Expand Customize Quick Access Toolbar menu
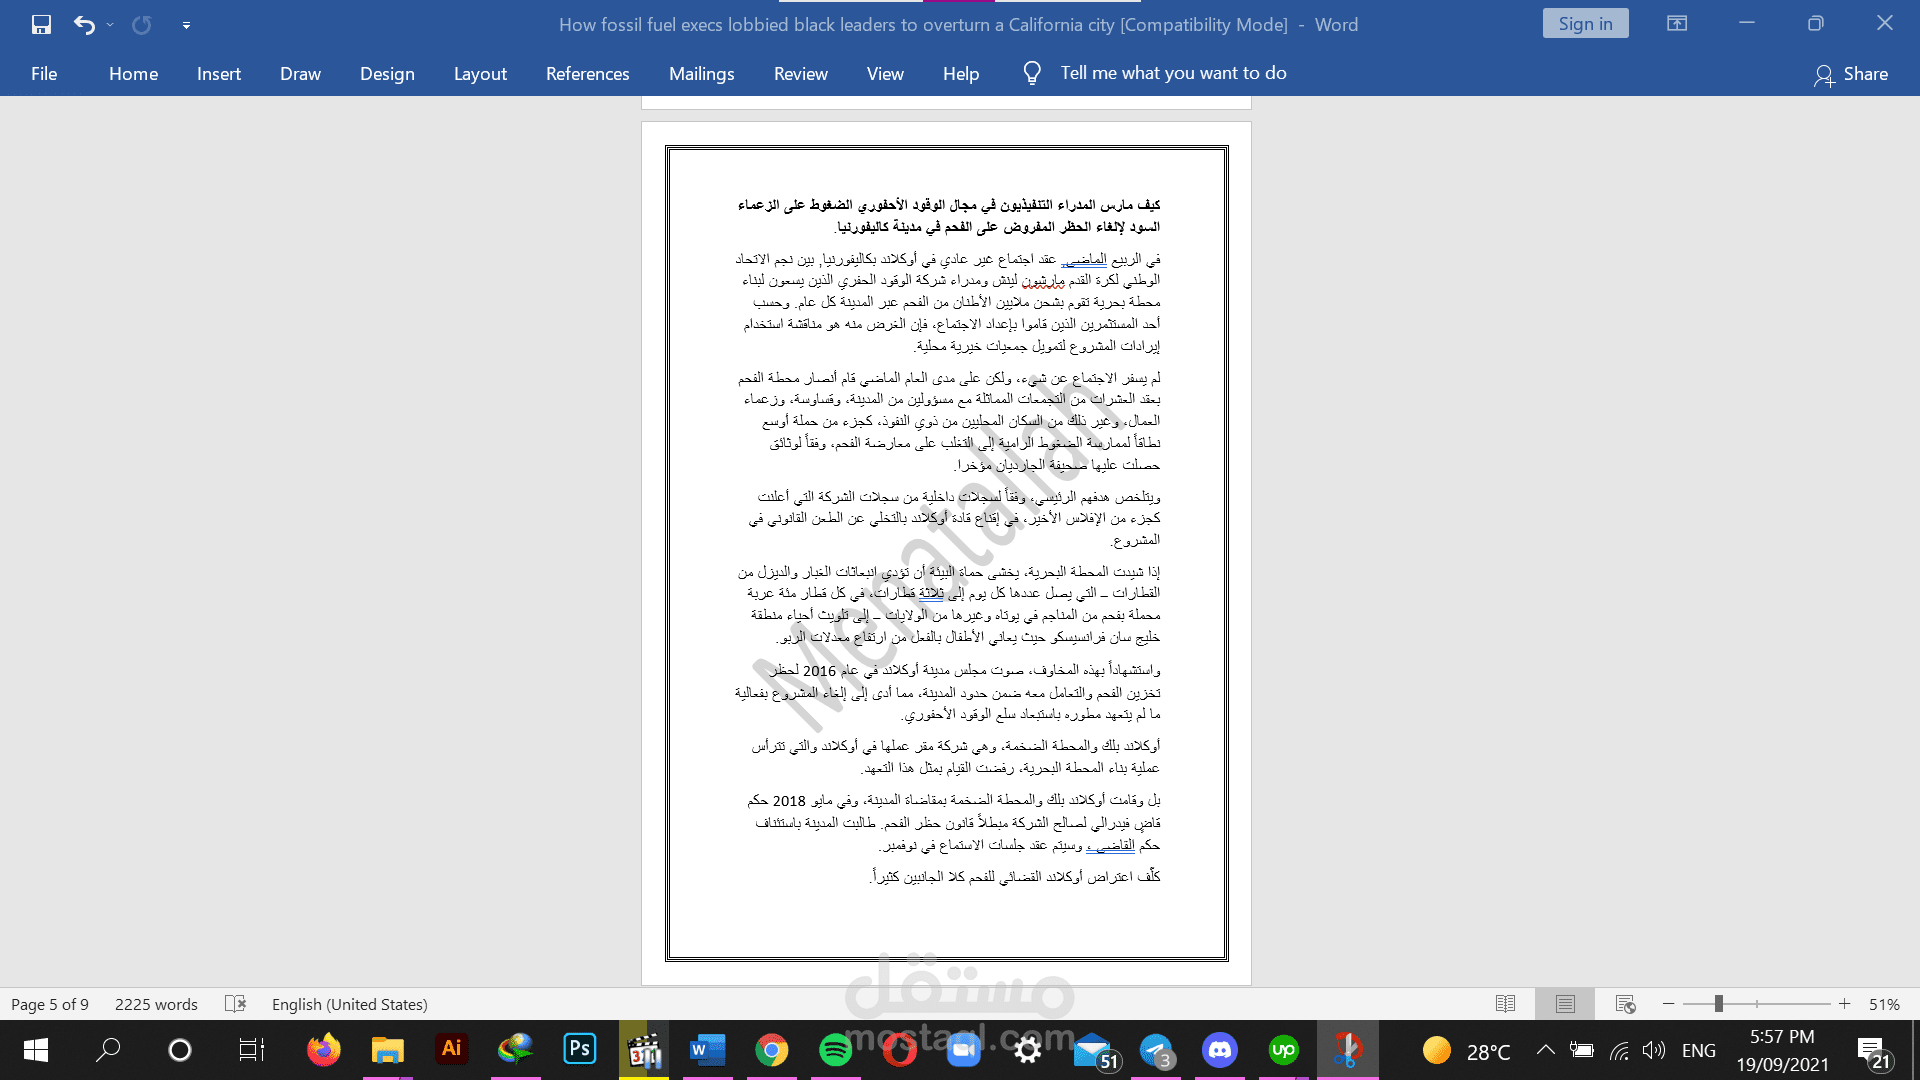Image resolution: width=1920 pixels, height=1080 pixels. pyautogui.click(x=186, y=25)
